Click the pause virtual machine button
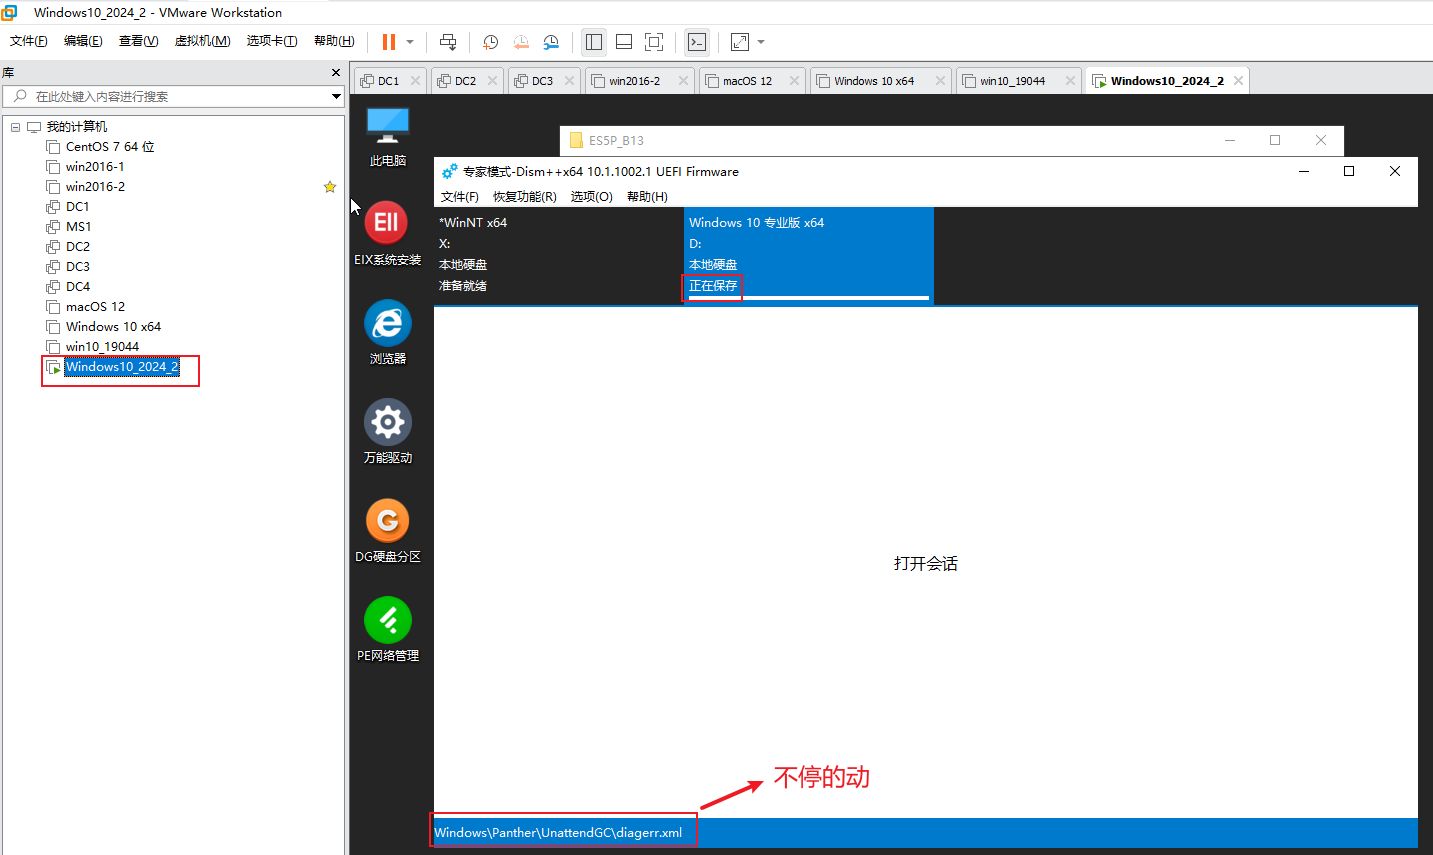This screenshot has width=1433, height=855. 388,42
